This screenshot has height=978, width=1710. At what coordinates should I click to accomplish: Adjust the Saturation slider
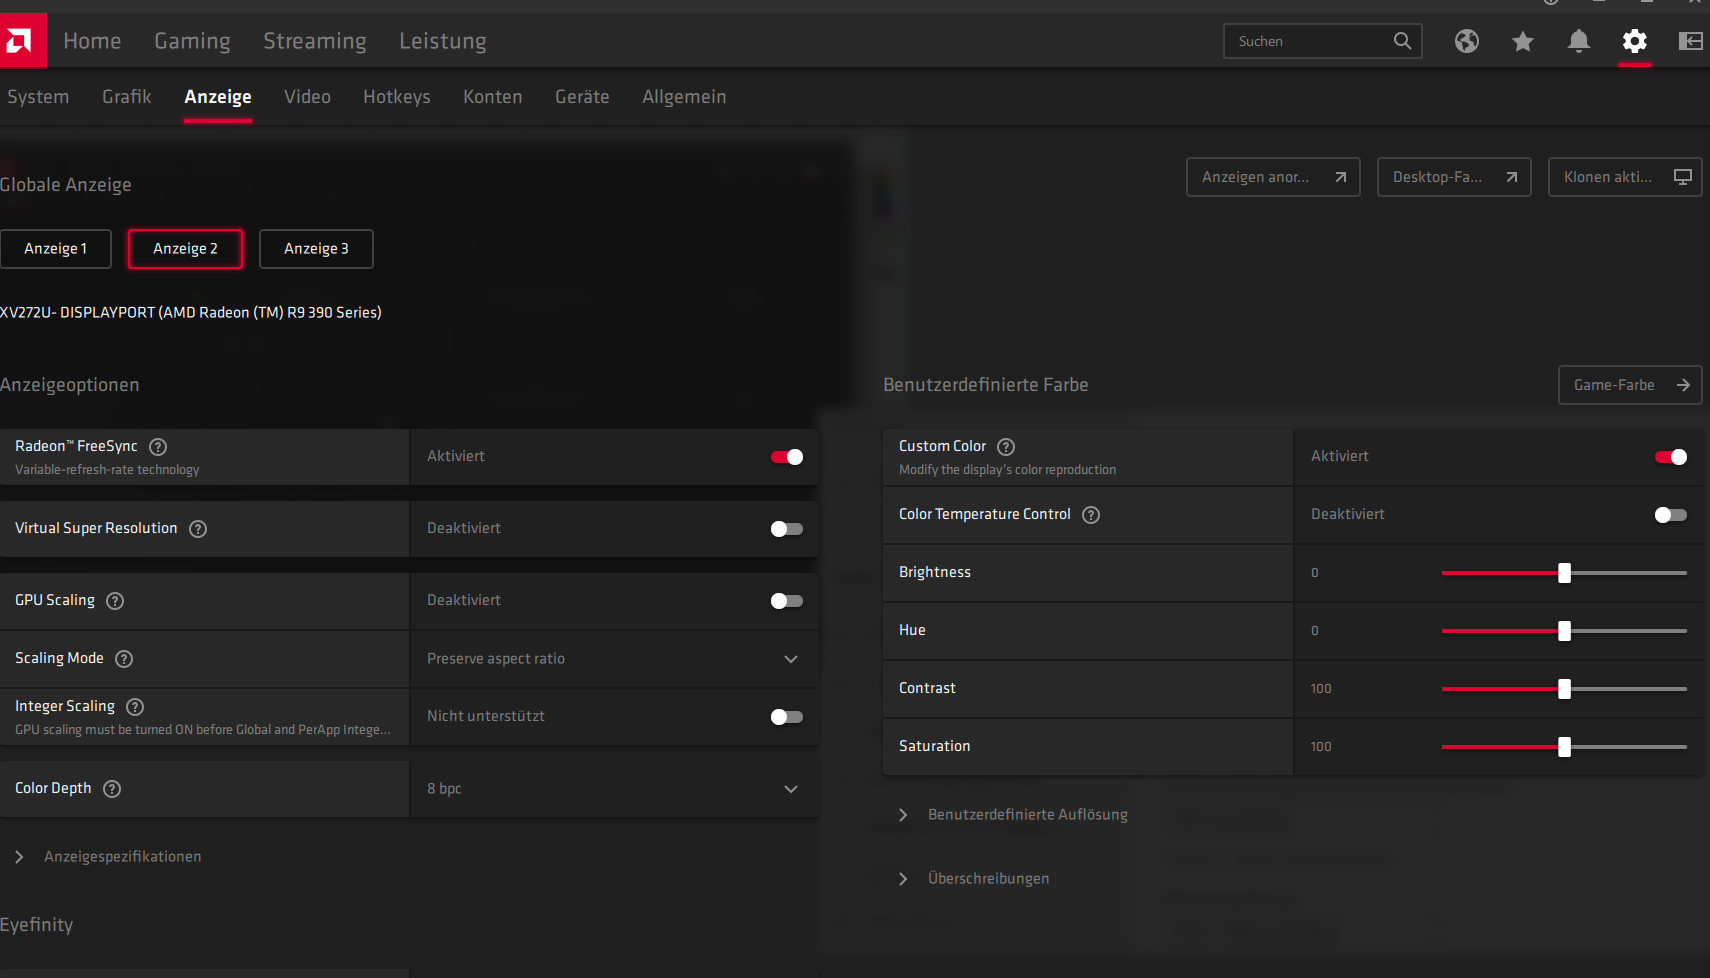coord(1564,747)
